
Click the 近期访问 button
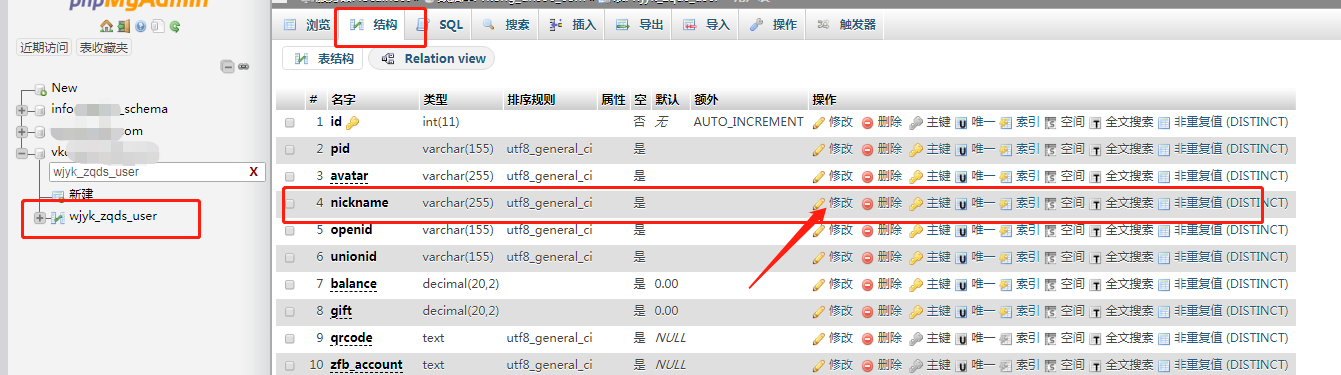pyautogui.click(x=45, y=48)
